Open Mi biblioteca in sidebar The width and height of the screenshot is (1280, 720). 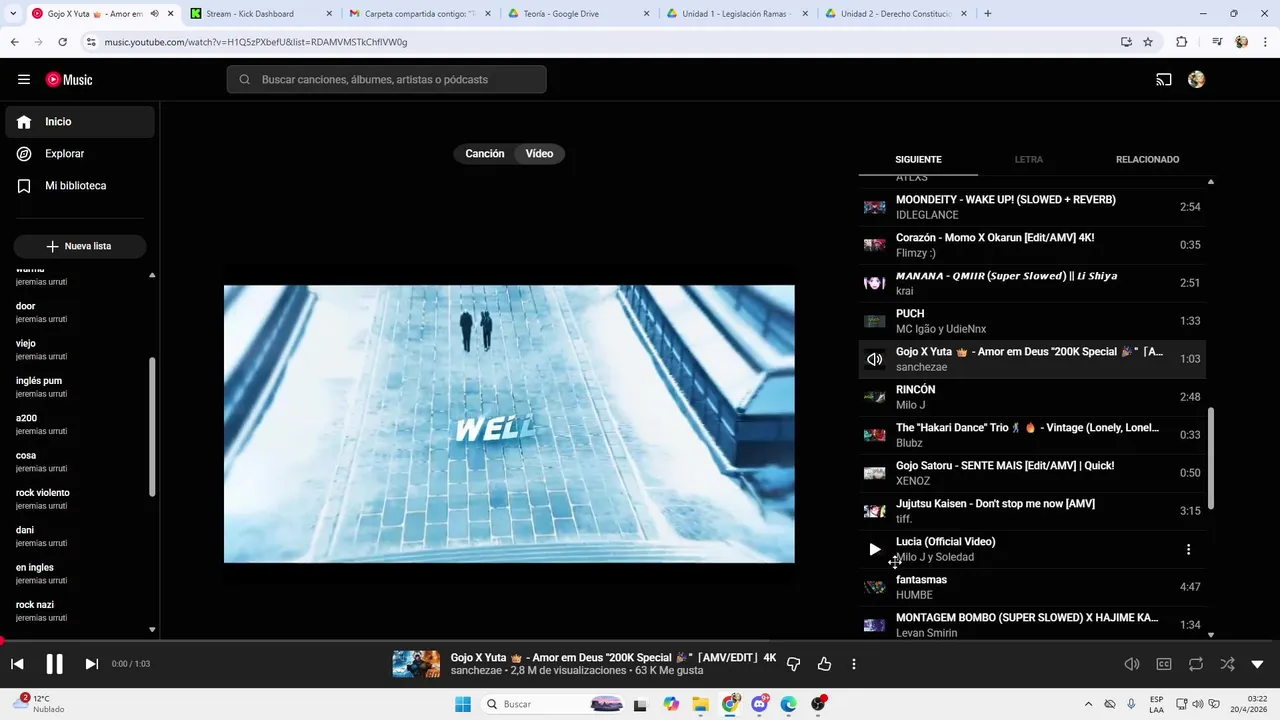(80, 186)
